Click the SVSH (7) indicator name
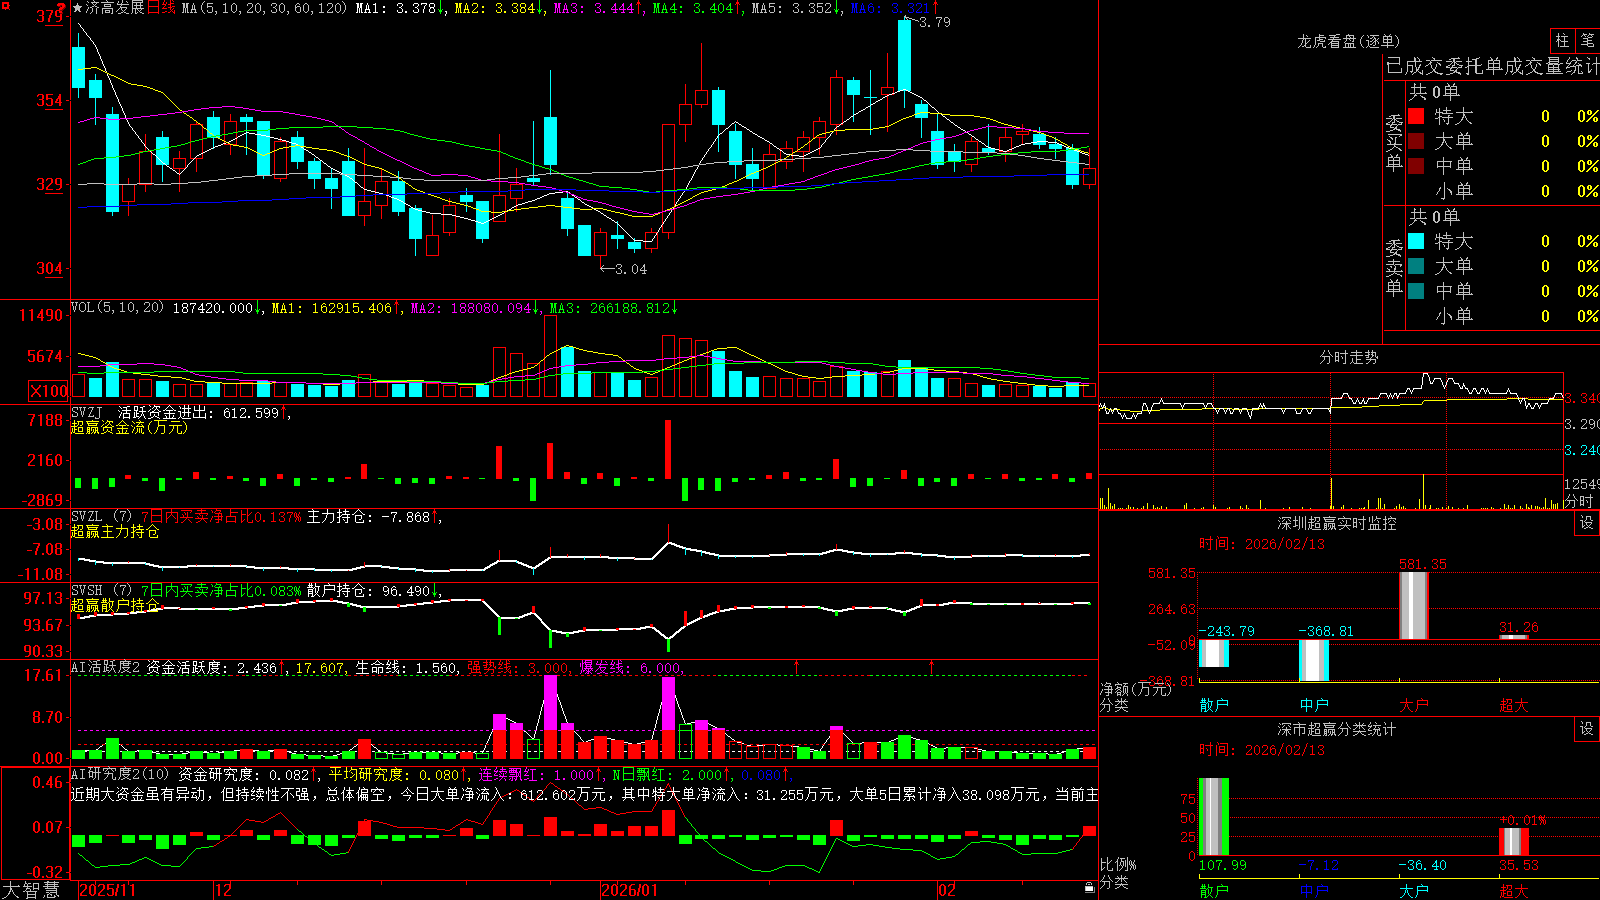 101,591
